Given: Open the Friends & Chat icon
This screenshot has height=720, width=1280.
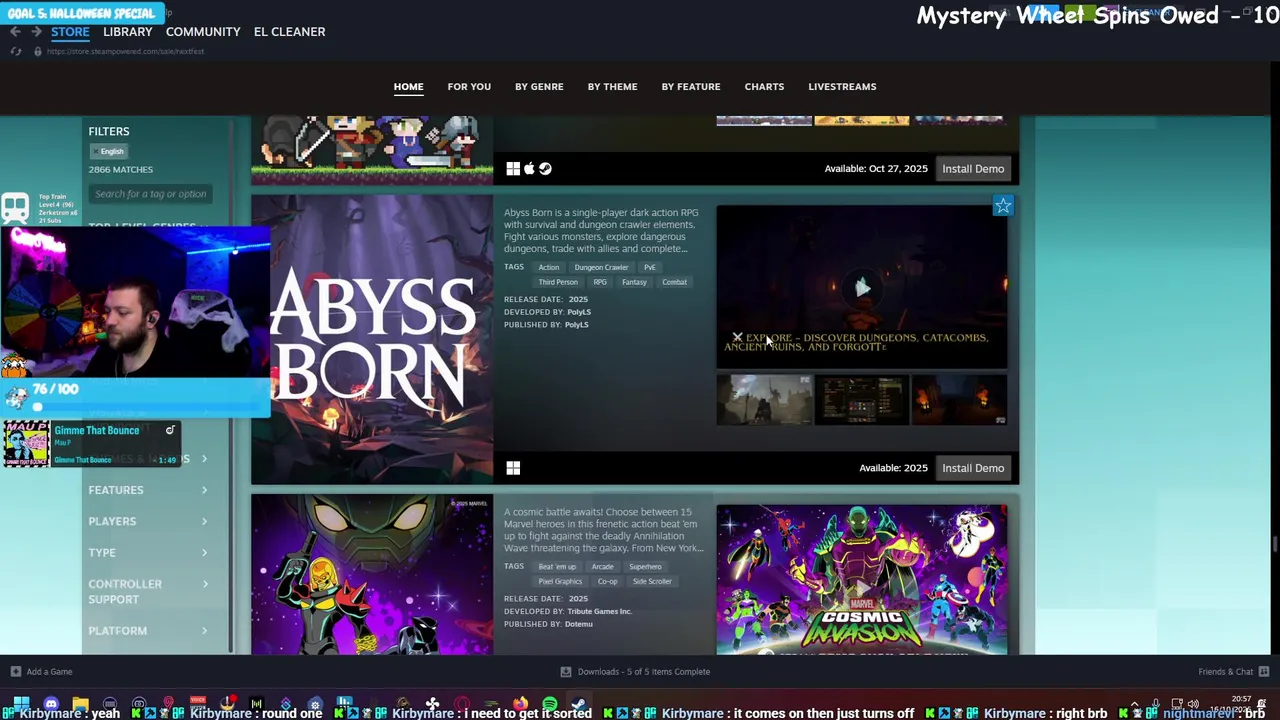Looking at the screenshot, I should (1264, 672).
